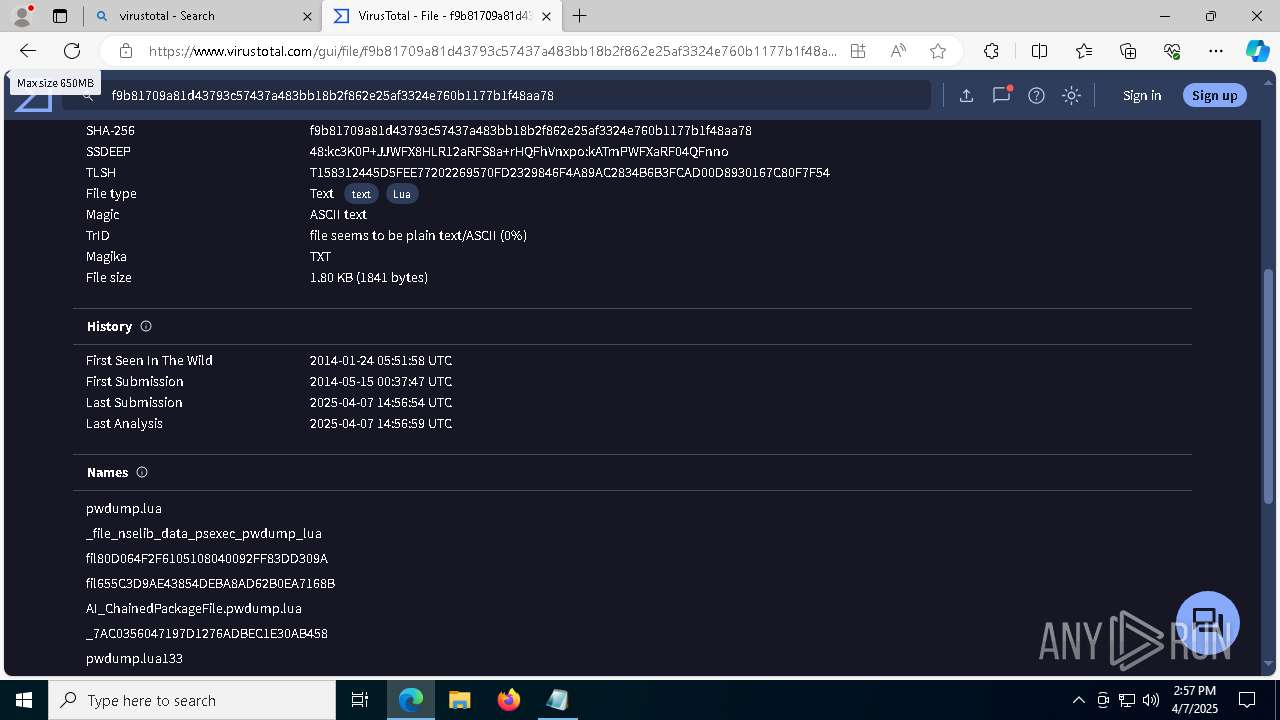This screenshot has width=1280, height=720.
Task: Launch Copilot sidebar icon
Action: click(x=1257, y=51)
